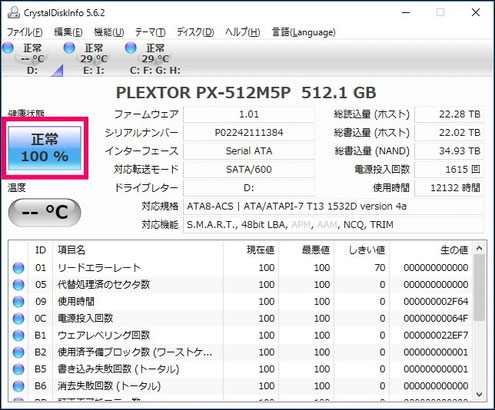Click status orb for 05 代替処理済のセクタ数 row
Image resolution: width=495 pixels, height=410 pixels.
[18, 285]
